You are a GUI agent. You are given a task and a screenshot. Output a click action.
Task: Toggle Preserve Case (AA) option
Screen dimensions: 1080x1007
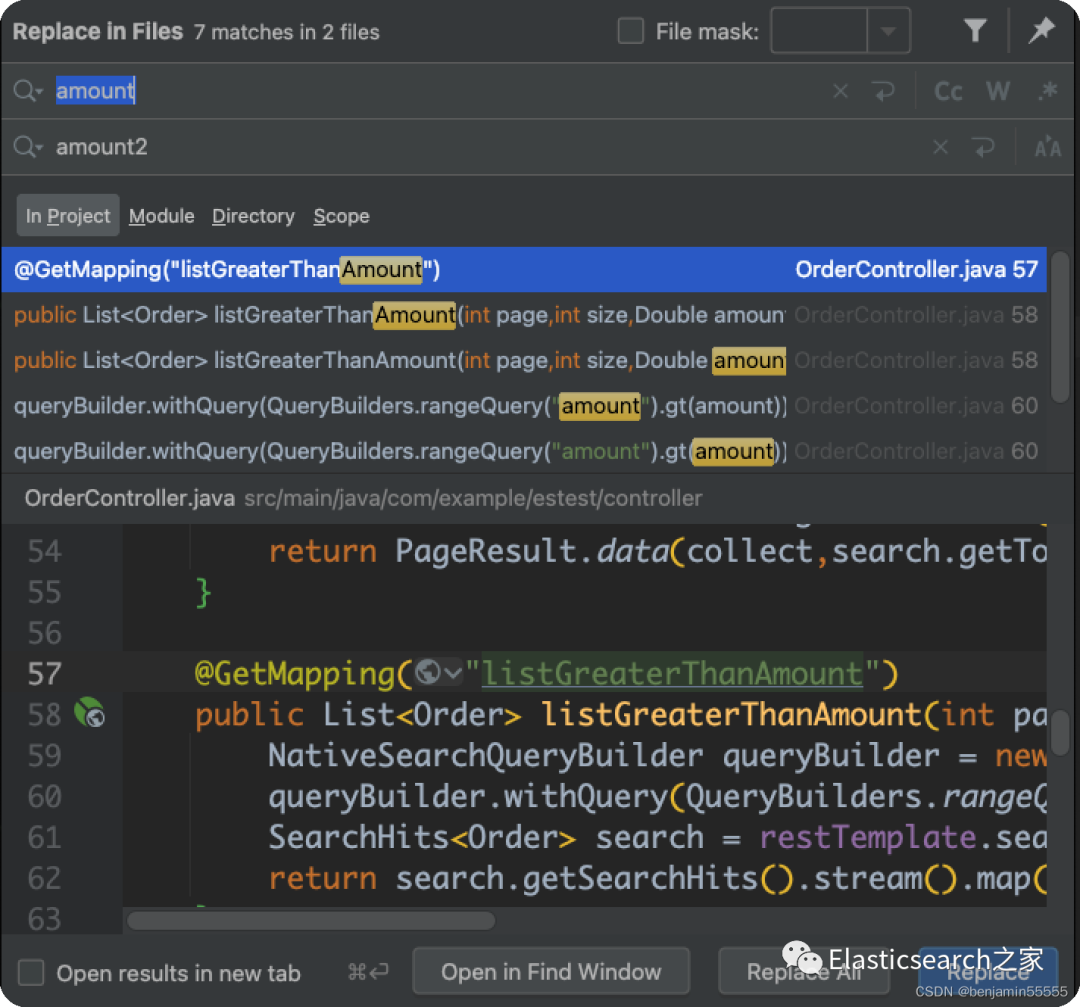pos(1047,147)
